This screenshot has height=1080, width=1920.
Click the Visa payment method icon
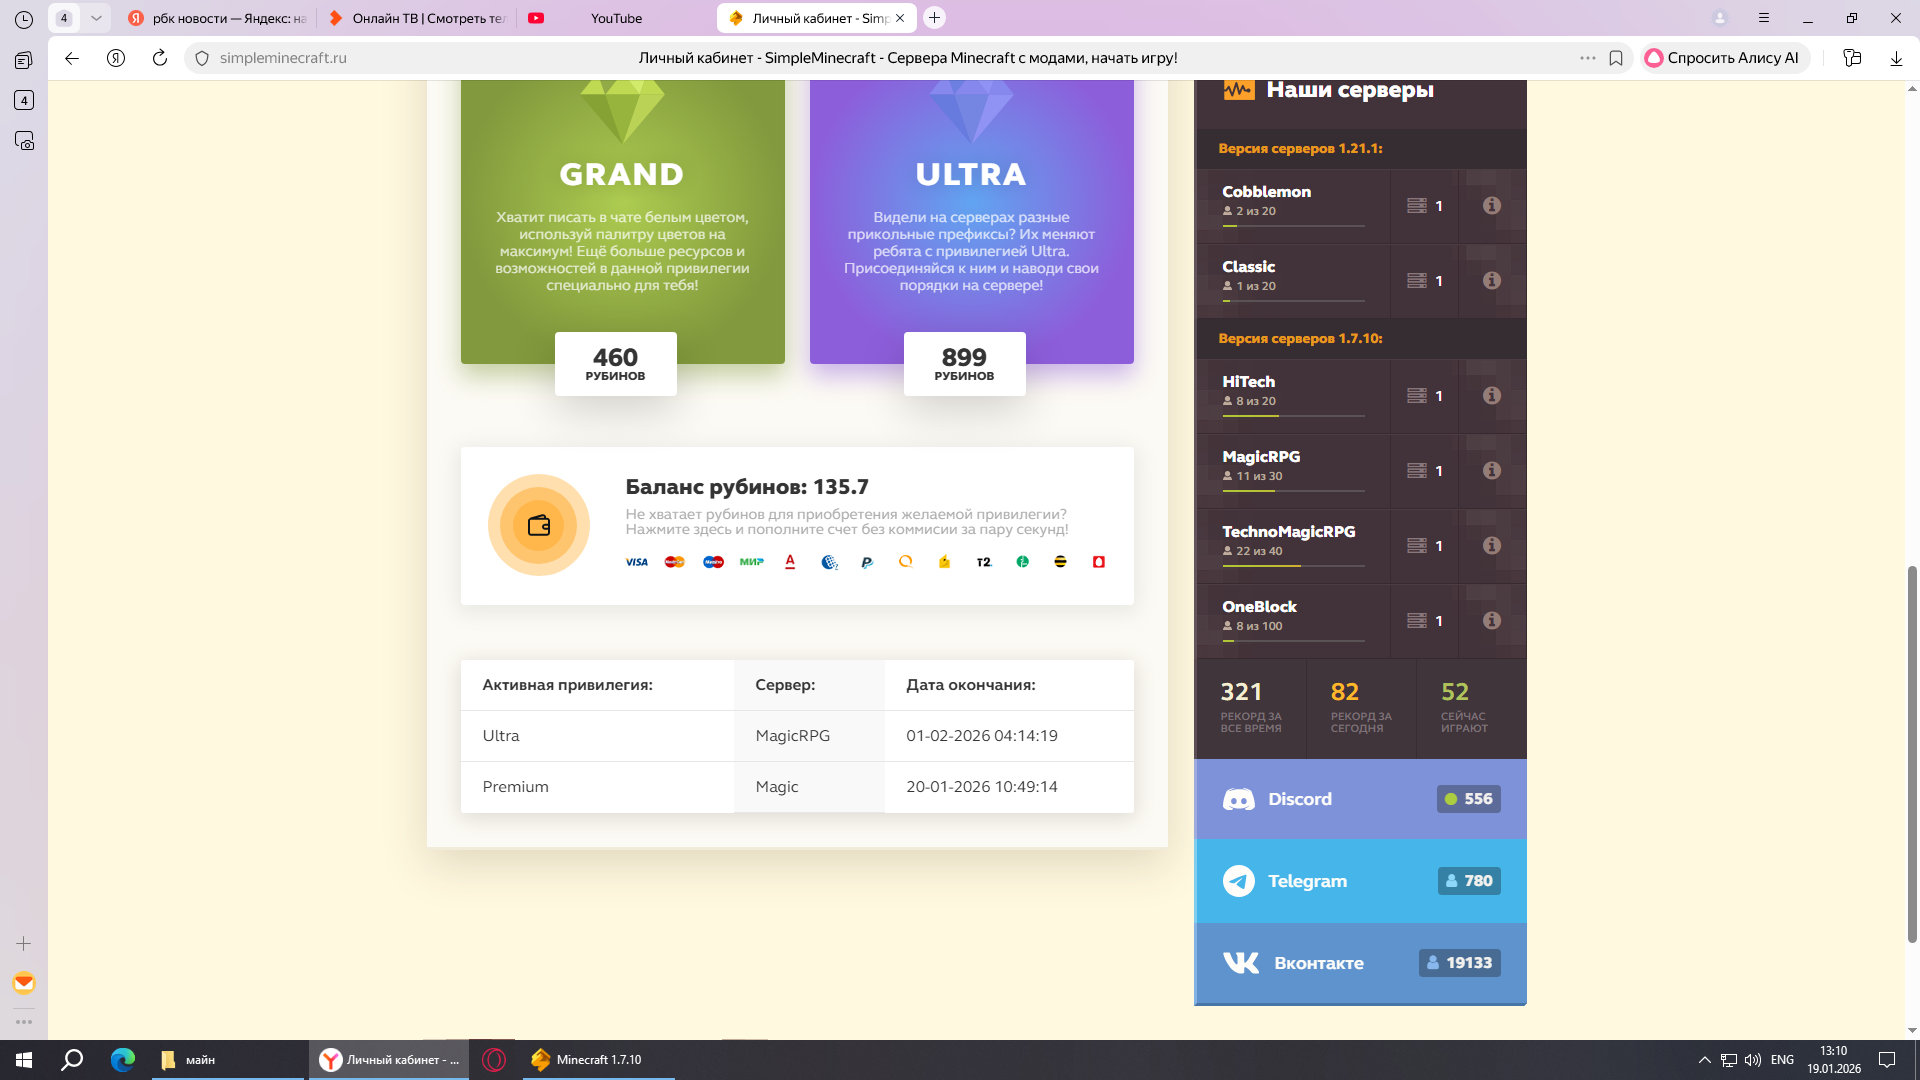tap(636, 562)
